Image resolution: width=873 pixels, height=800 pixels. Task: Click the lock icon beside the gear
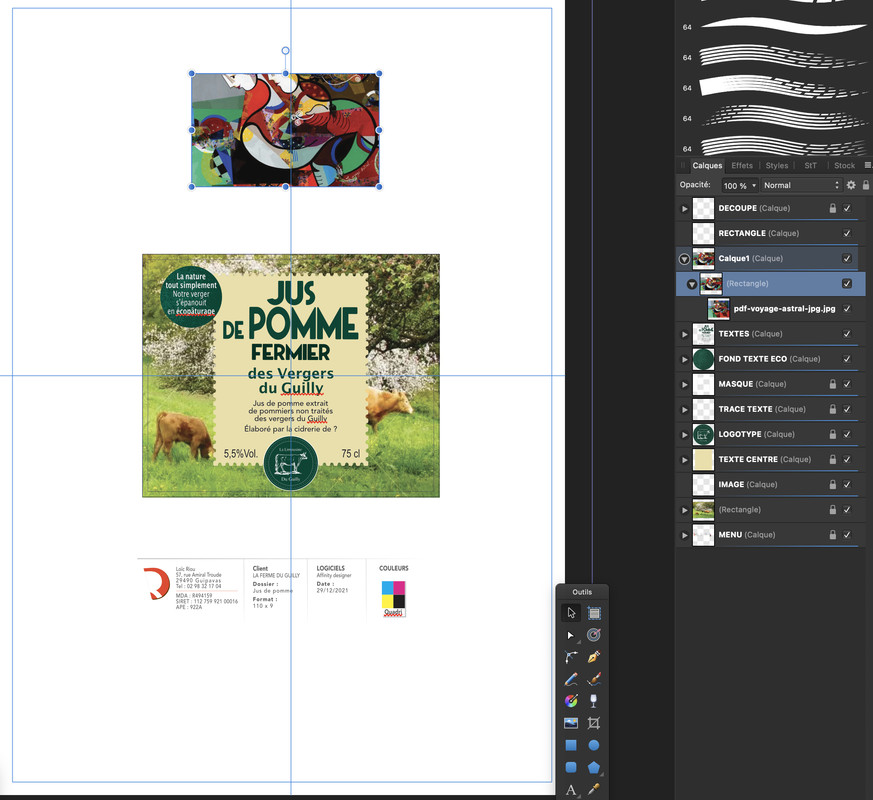click(866, 185)
